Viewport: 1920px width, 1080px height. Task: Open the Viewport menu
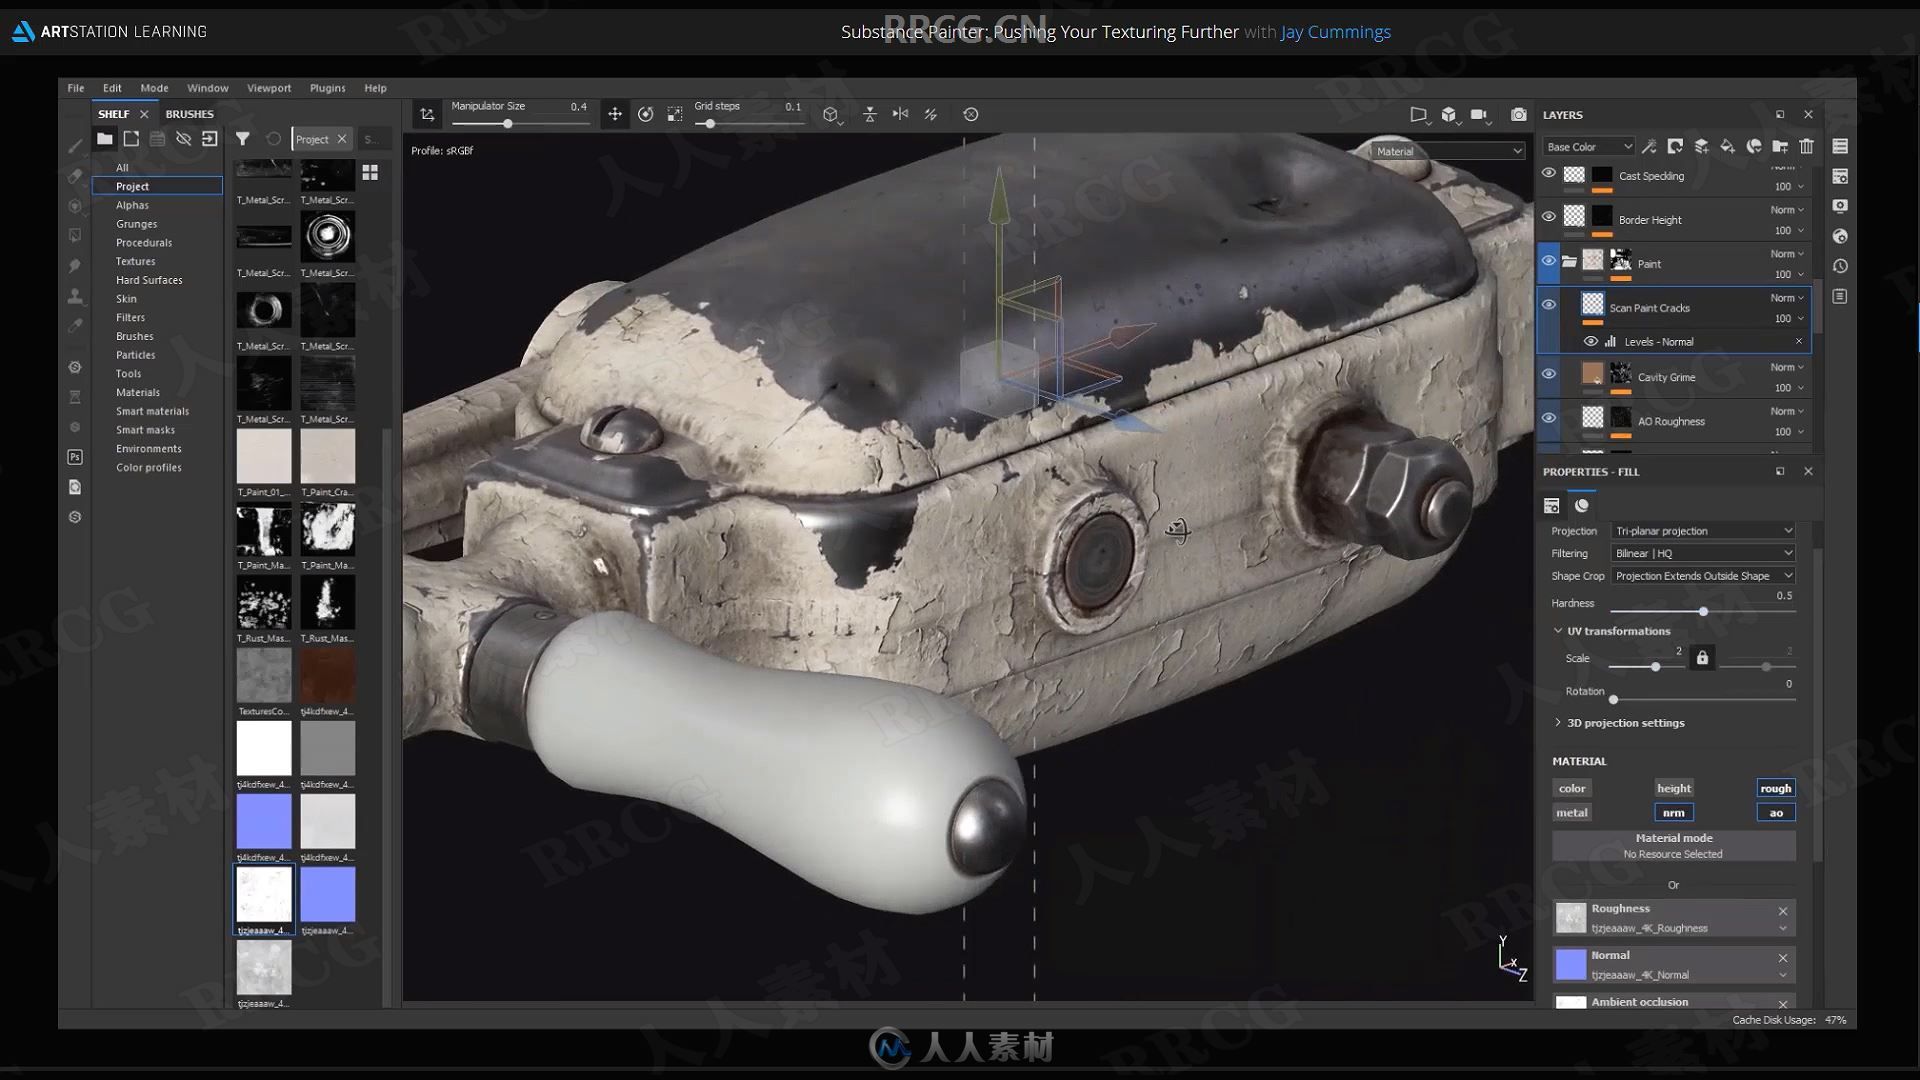[269, 88]
